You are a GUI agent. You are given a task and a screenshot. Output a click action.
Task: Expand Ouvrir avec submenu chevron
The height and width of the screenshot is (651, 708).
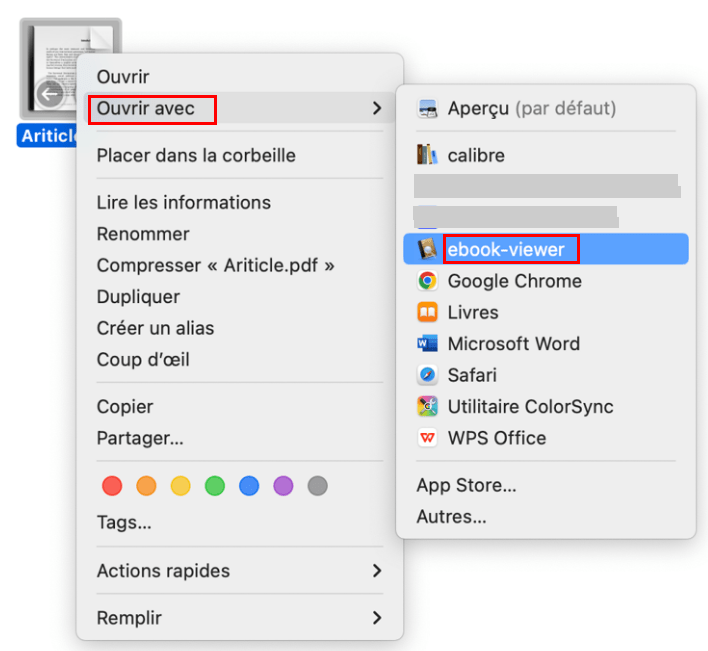[x=377, y=108]
